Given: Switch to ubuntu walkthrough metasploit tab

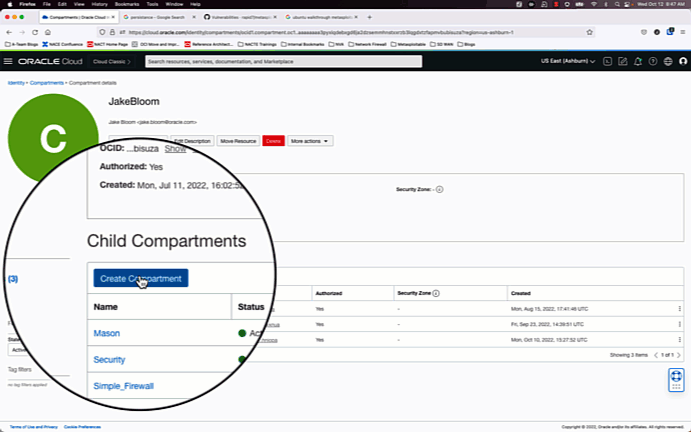Looking at the screenshot, I should click(321, 17).
